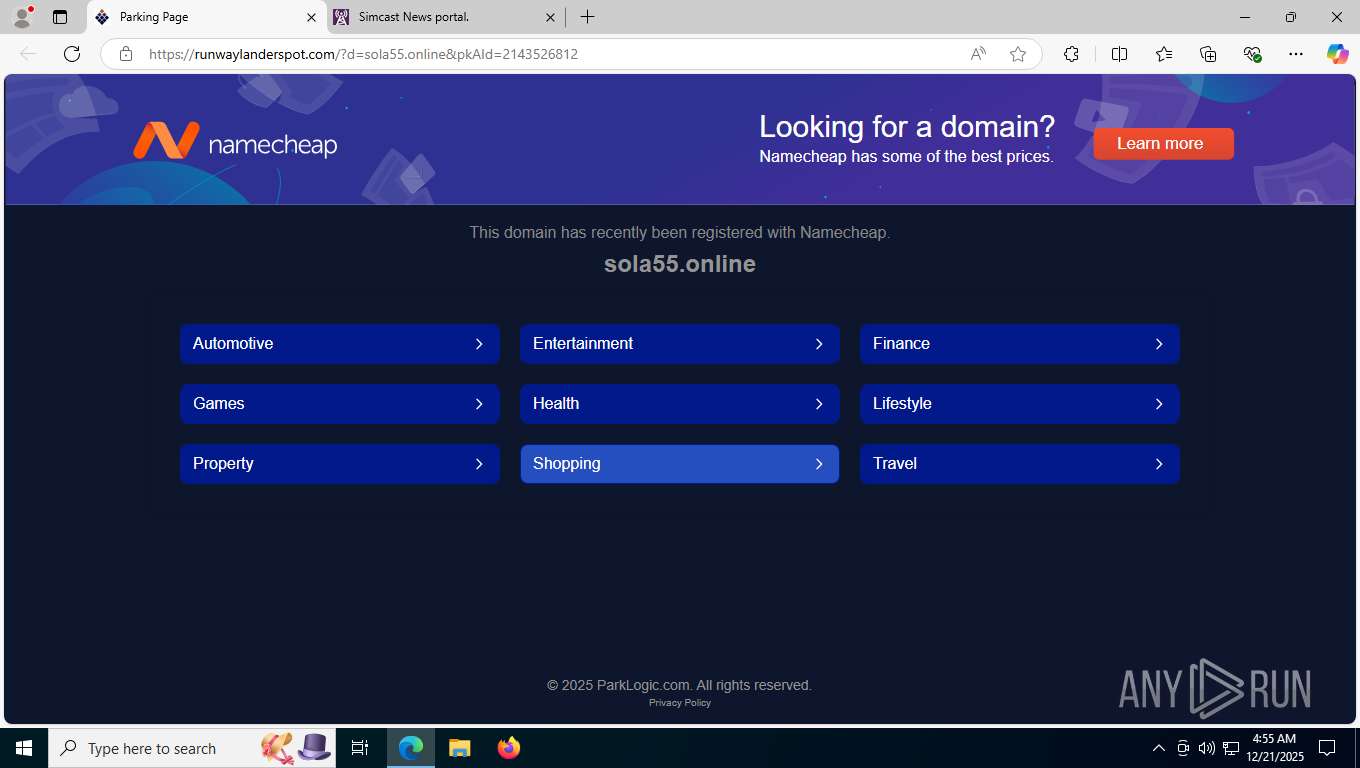Open the tab actions menu icon
Screen dimensions: 1360x768
(x=60, y=17)
